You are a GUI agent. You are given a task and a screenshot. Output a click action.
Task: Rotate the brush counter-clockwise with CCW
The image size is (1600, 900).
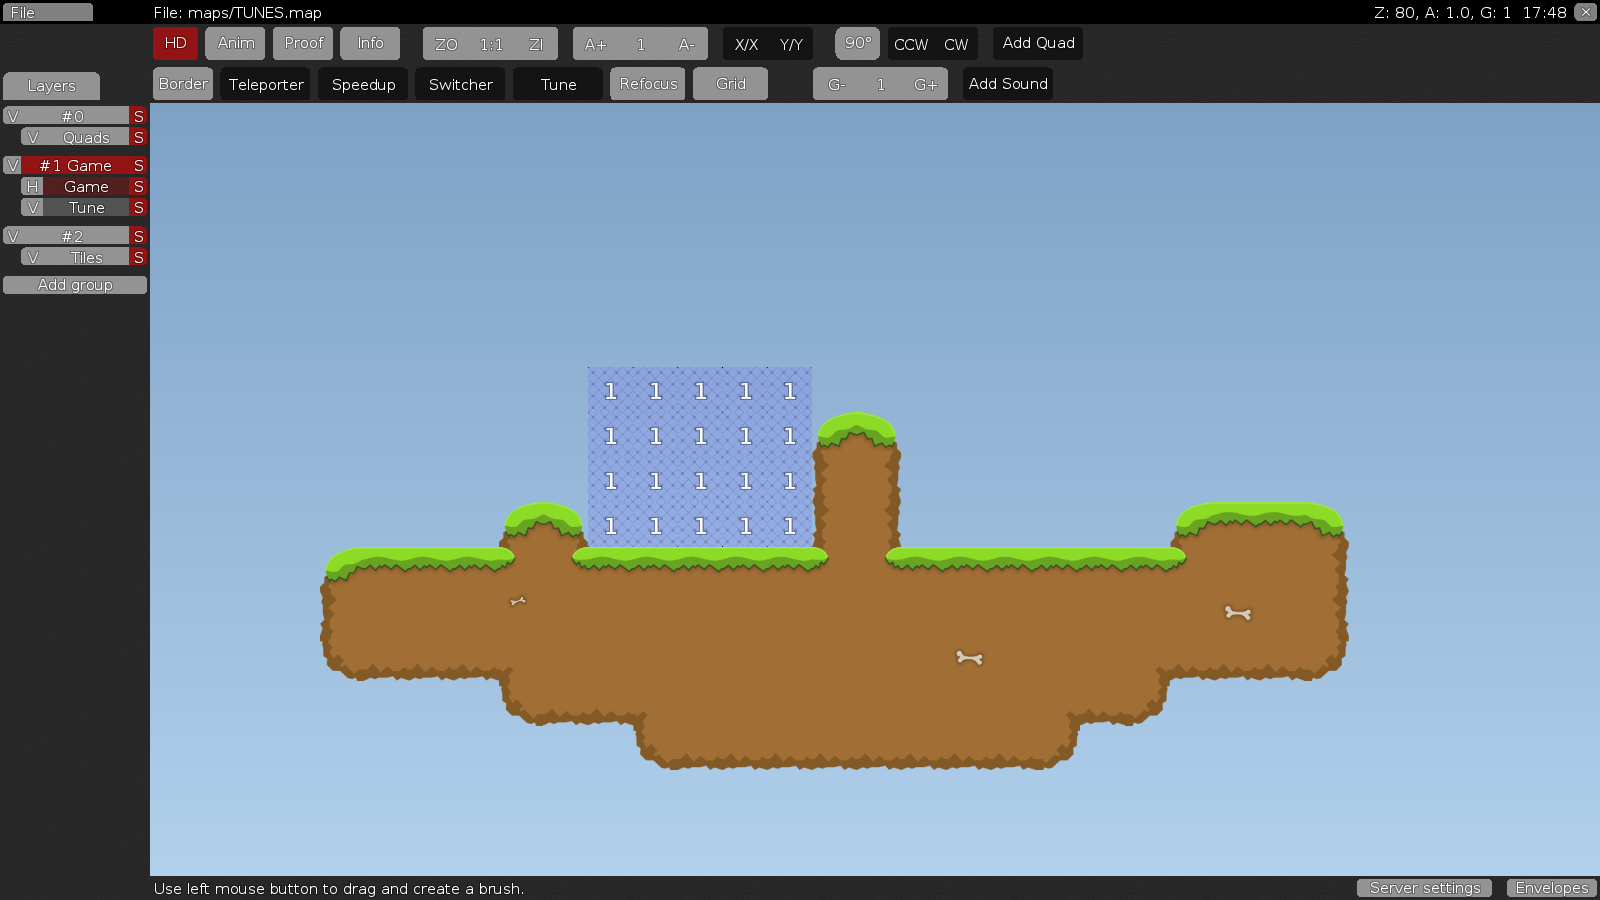[x=909, y=44]
